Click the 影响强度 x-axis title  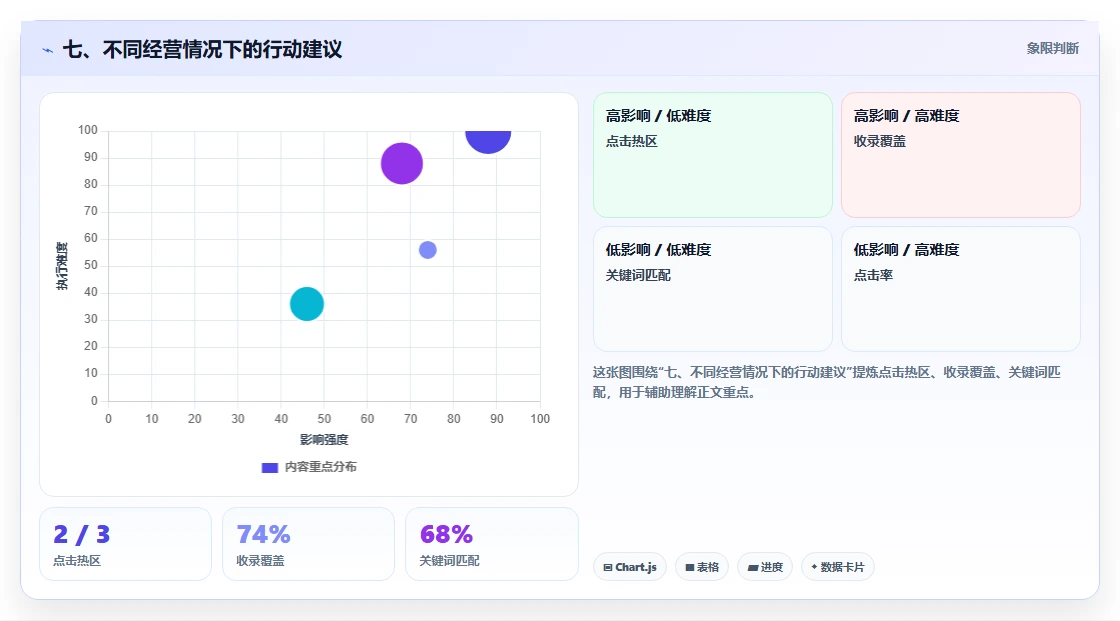pos(324,439)
